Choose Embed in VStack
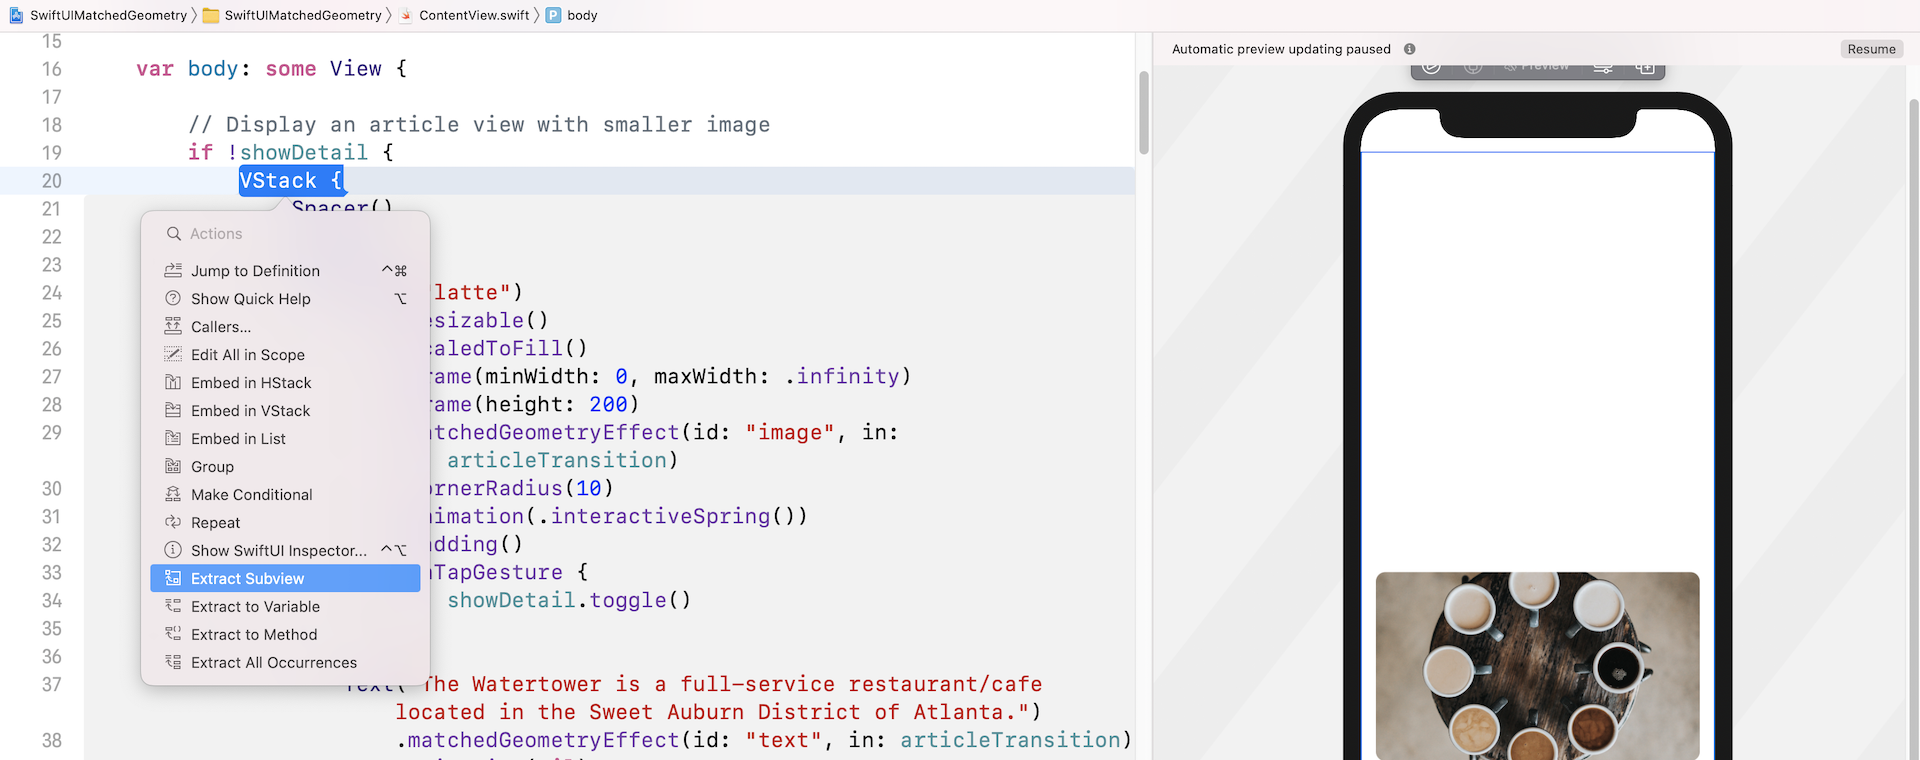Screen dimensions: 1920x760 coord(285,411)
